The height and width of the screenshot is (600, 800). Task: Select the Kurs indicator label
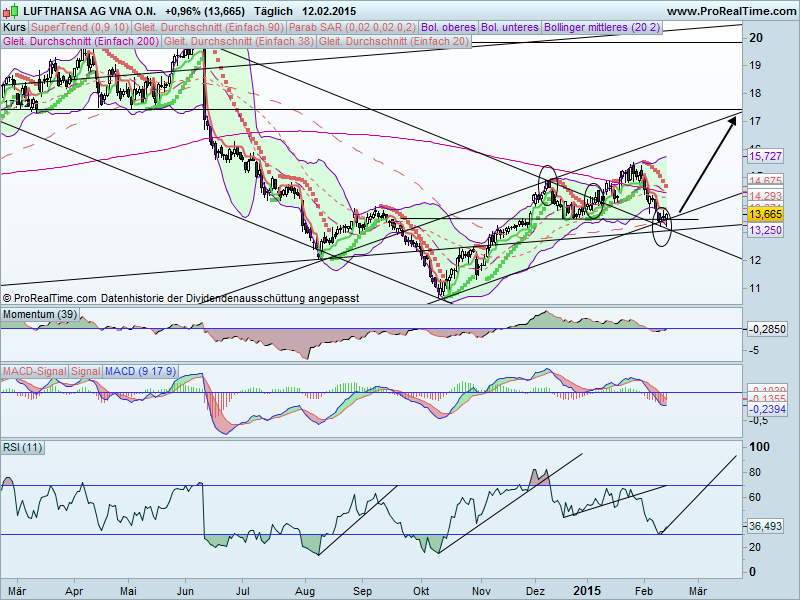pos(14,28)
